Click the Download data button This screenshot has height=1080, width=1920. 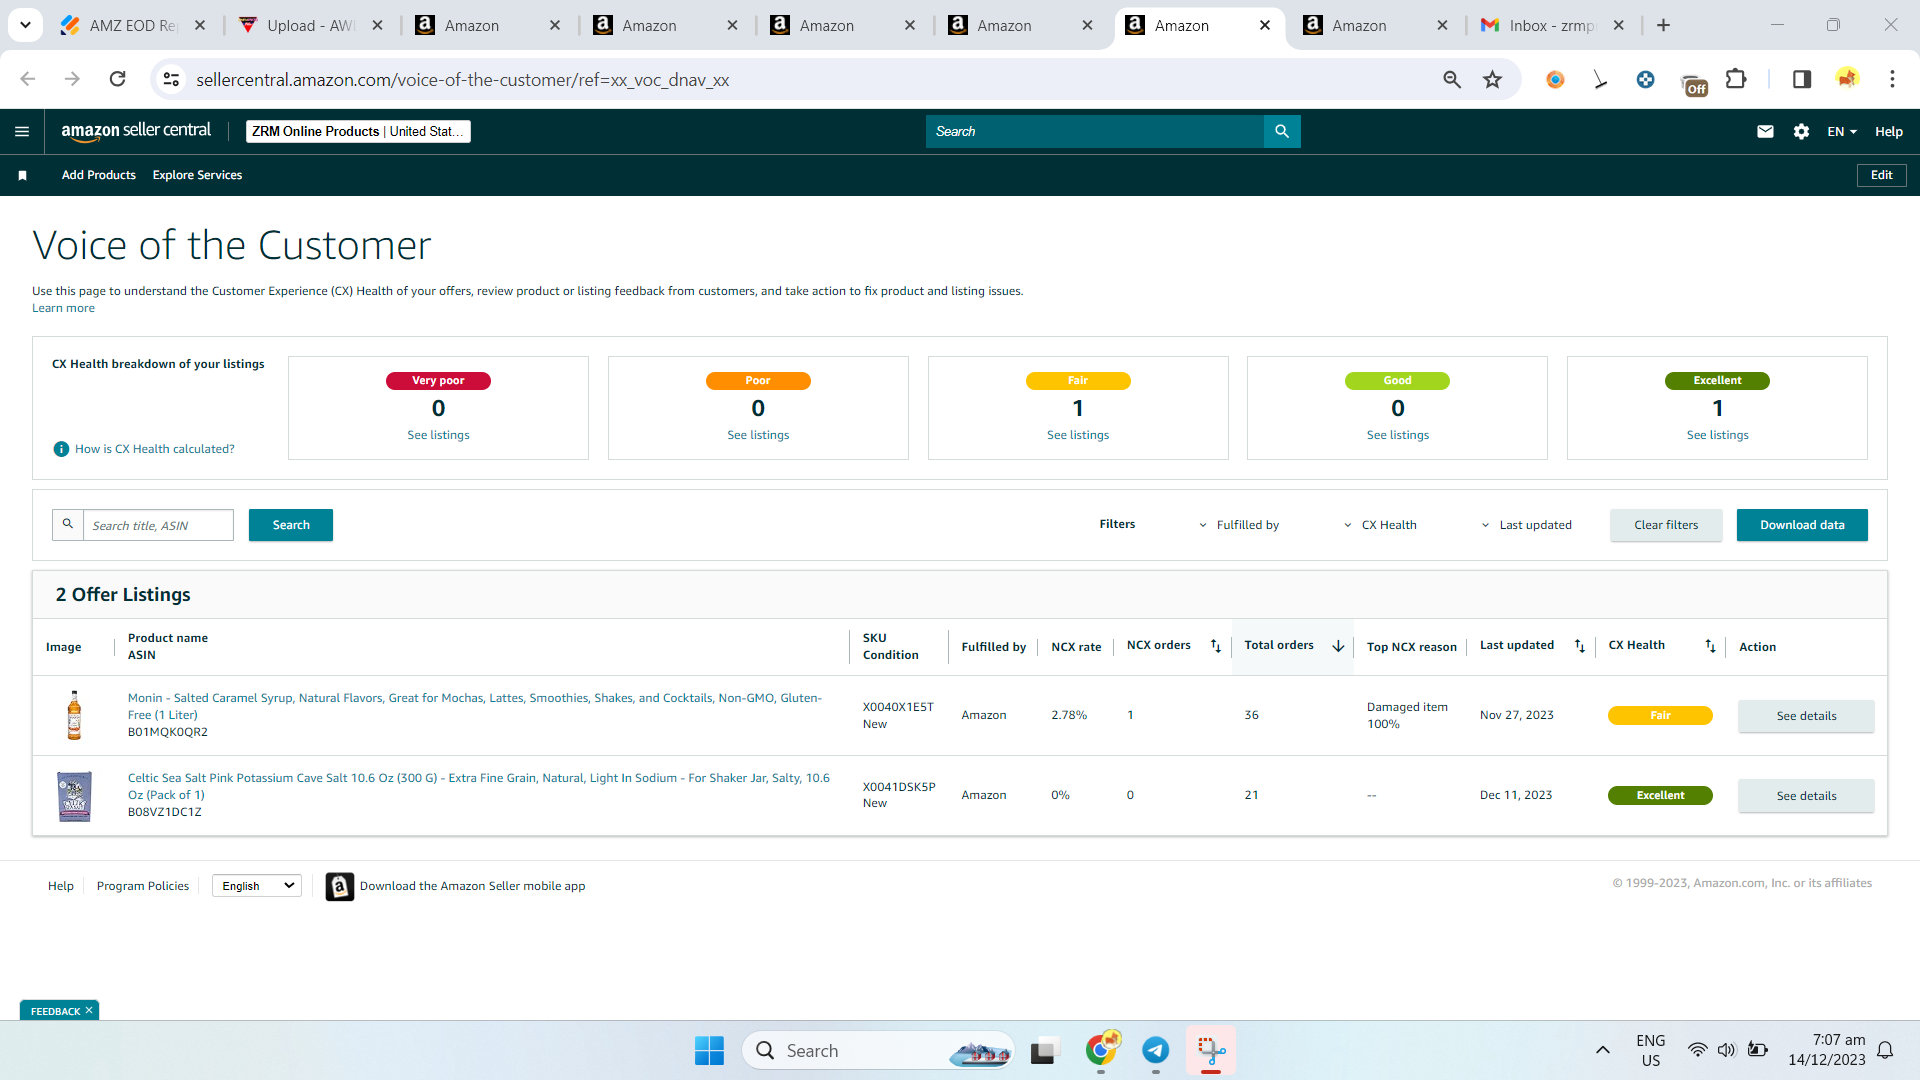(x=1802, y=525)
